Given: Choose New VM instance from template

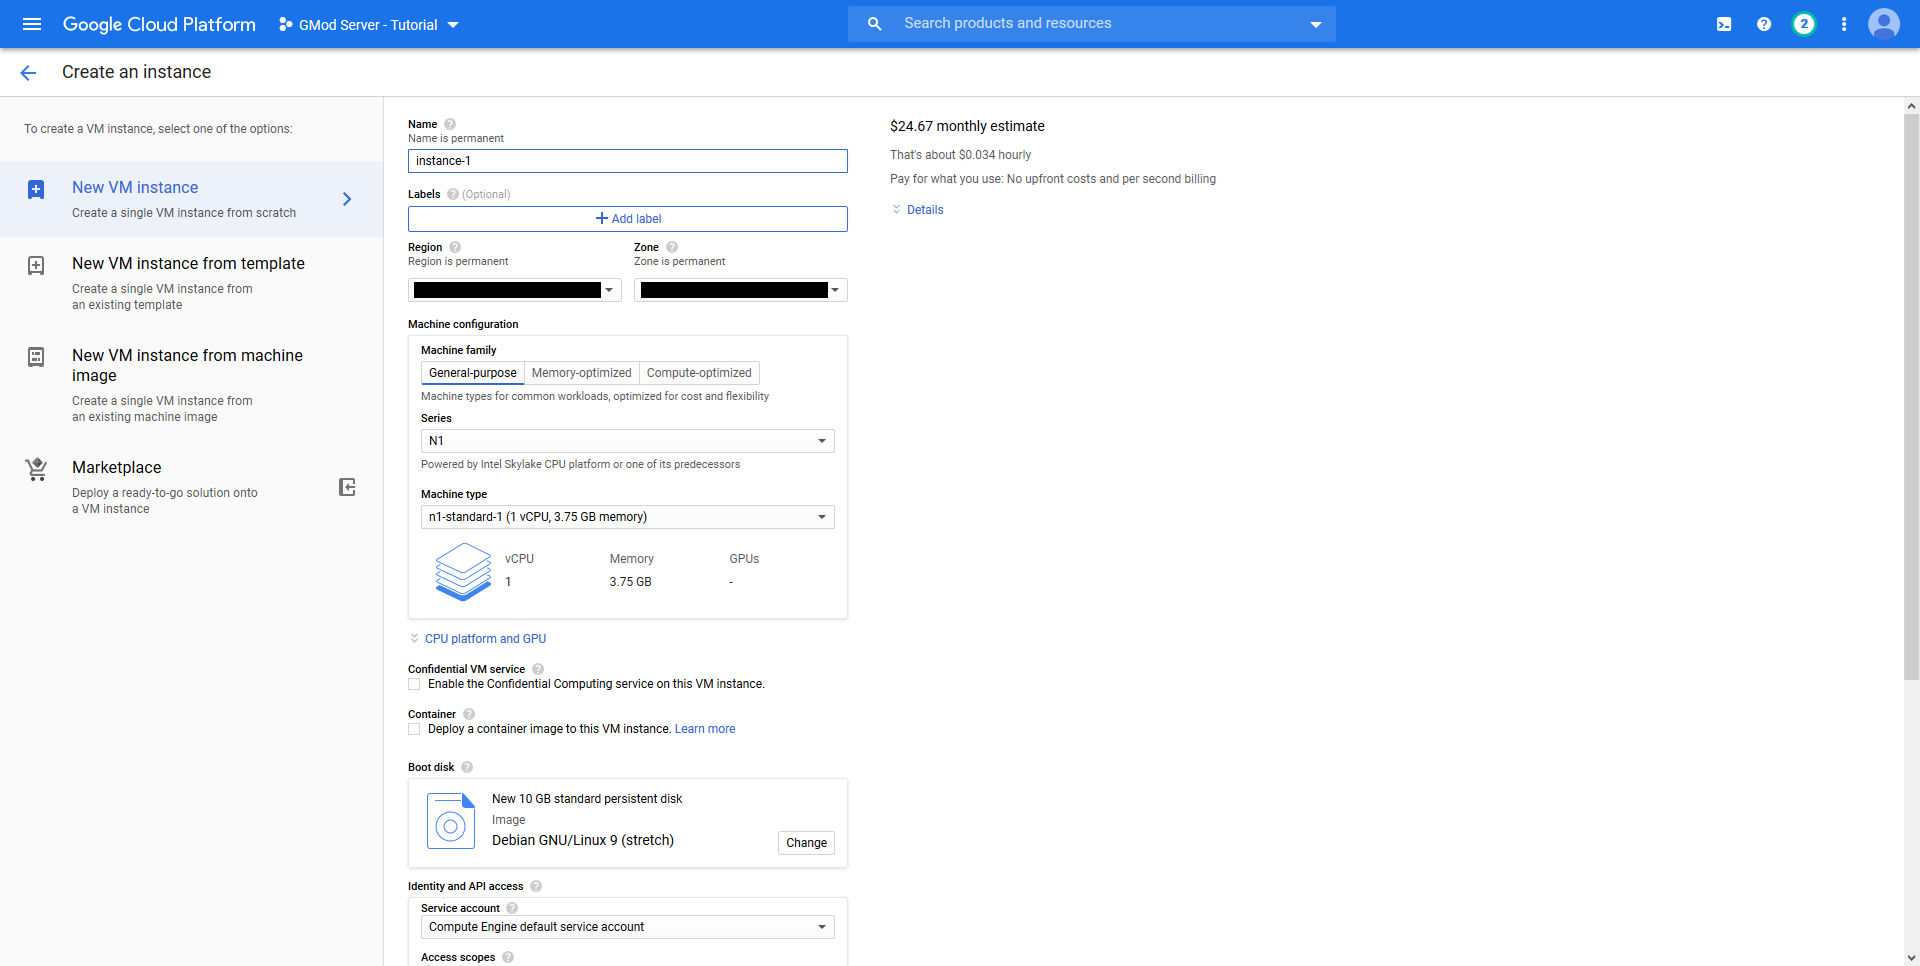Looking at the screenshot, I should click(x=188, y=264).
